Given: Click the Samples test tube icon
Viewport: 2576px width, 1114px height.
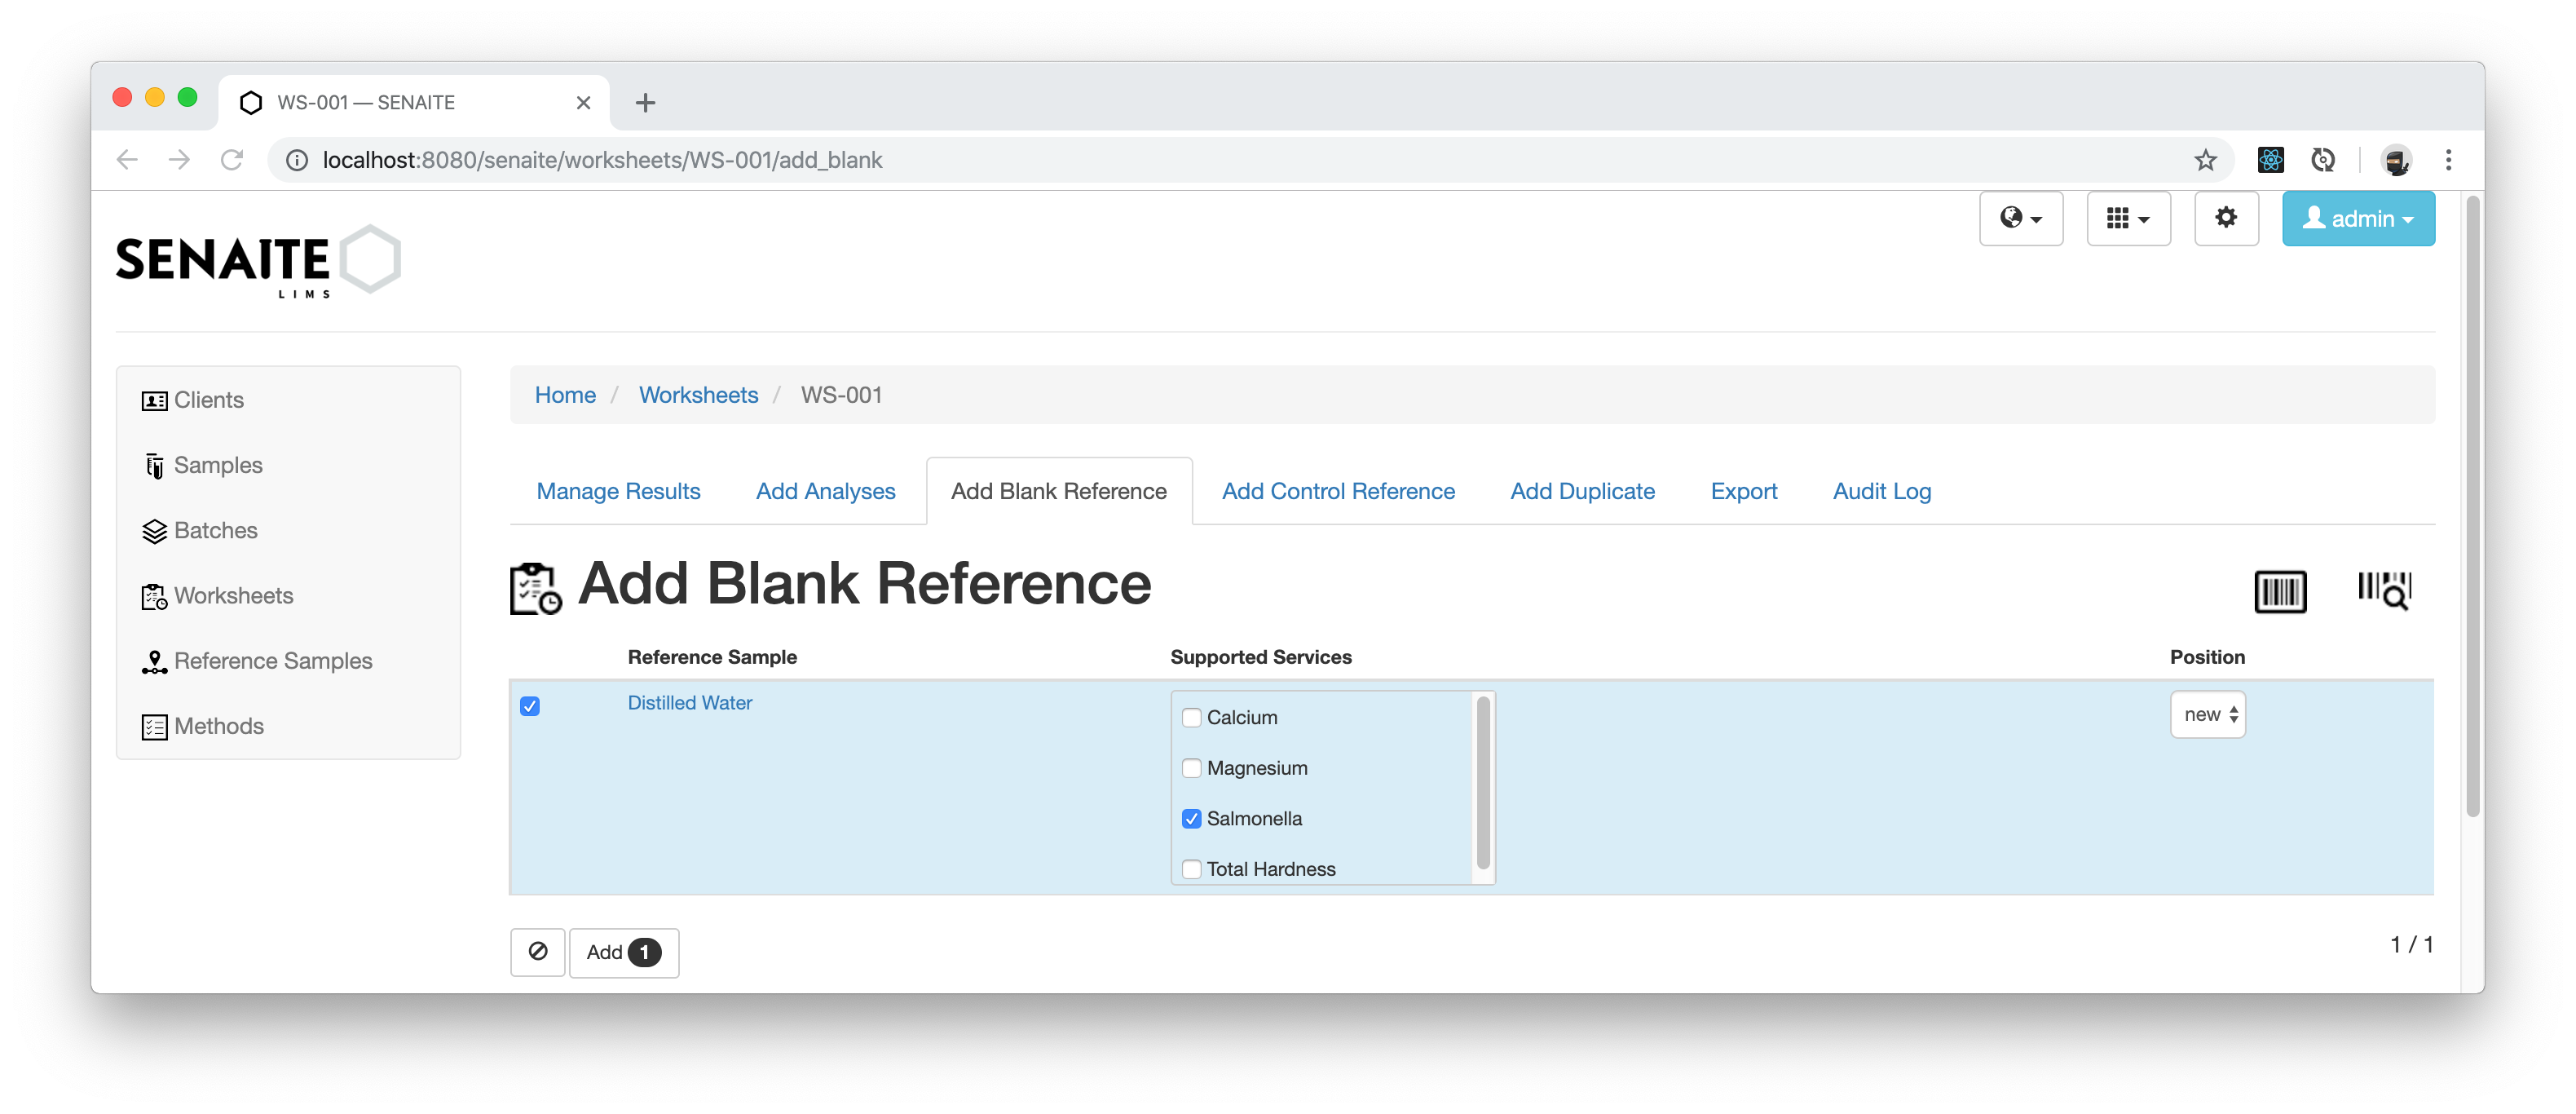Looking at the screenshot, I should 154,465.
